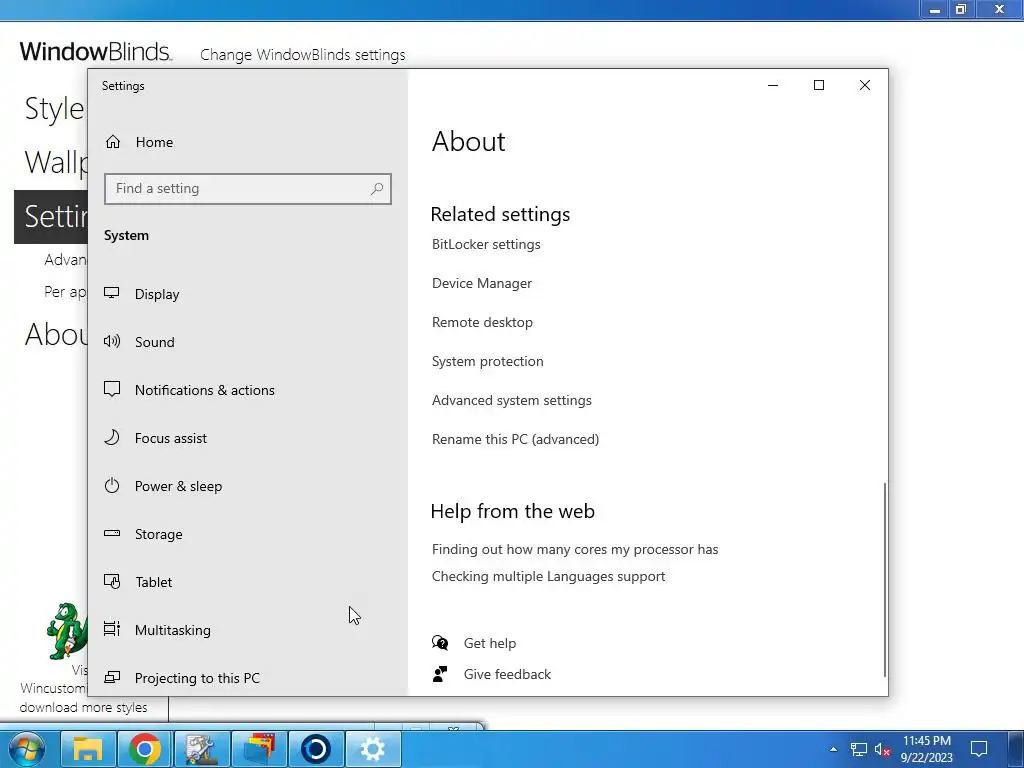Click the Focus assist moon icon
This screenshot has height=768, width=1024.
click(x=112, y=437)
